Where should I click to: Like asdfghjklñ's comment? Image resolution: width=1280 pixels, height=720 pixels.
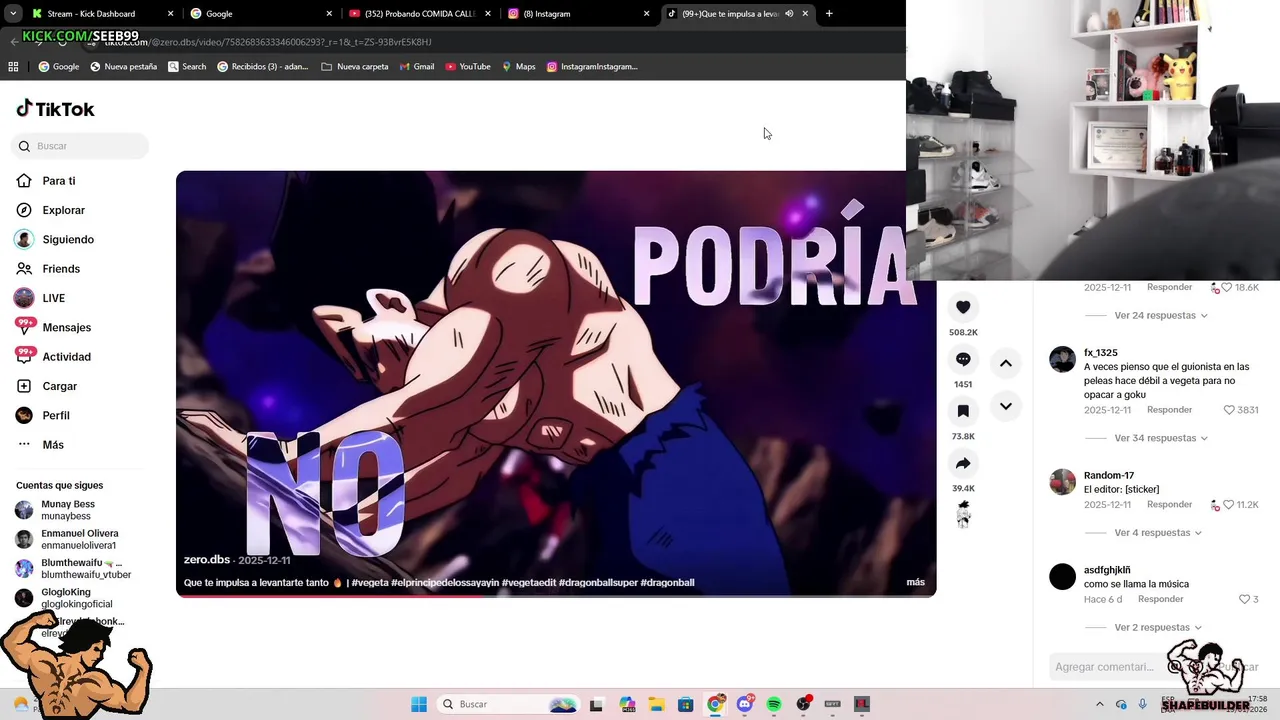(1244, 599)
